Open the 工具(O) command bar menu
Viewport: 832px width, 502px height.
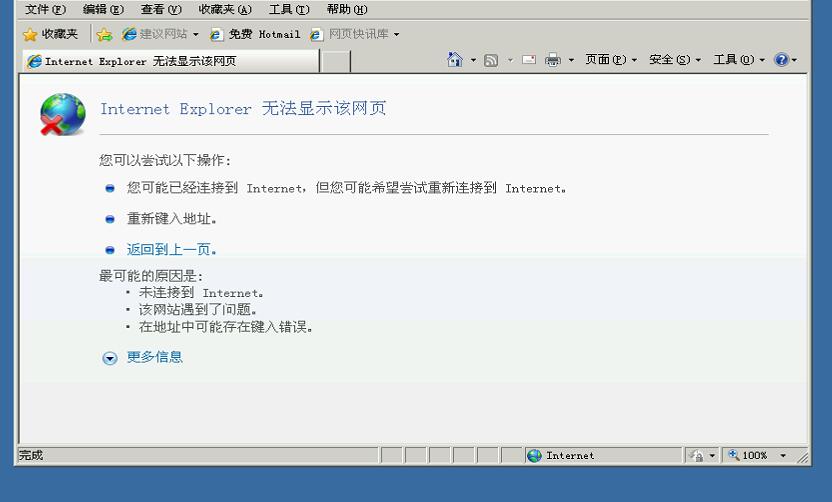click(x=739, y=59)
